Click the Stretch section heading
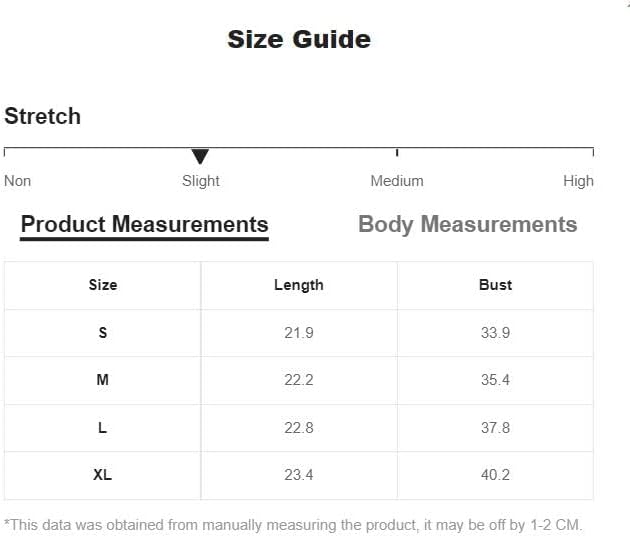Image resolution: width=630 pixels, height=538 pixels. tap(43, 116)
